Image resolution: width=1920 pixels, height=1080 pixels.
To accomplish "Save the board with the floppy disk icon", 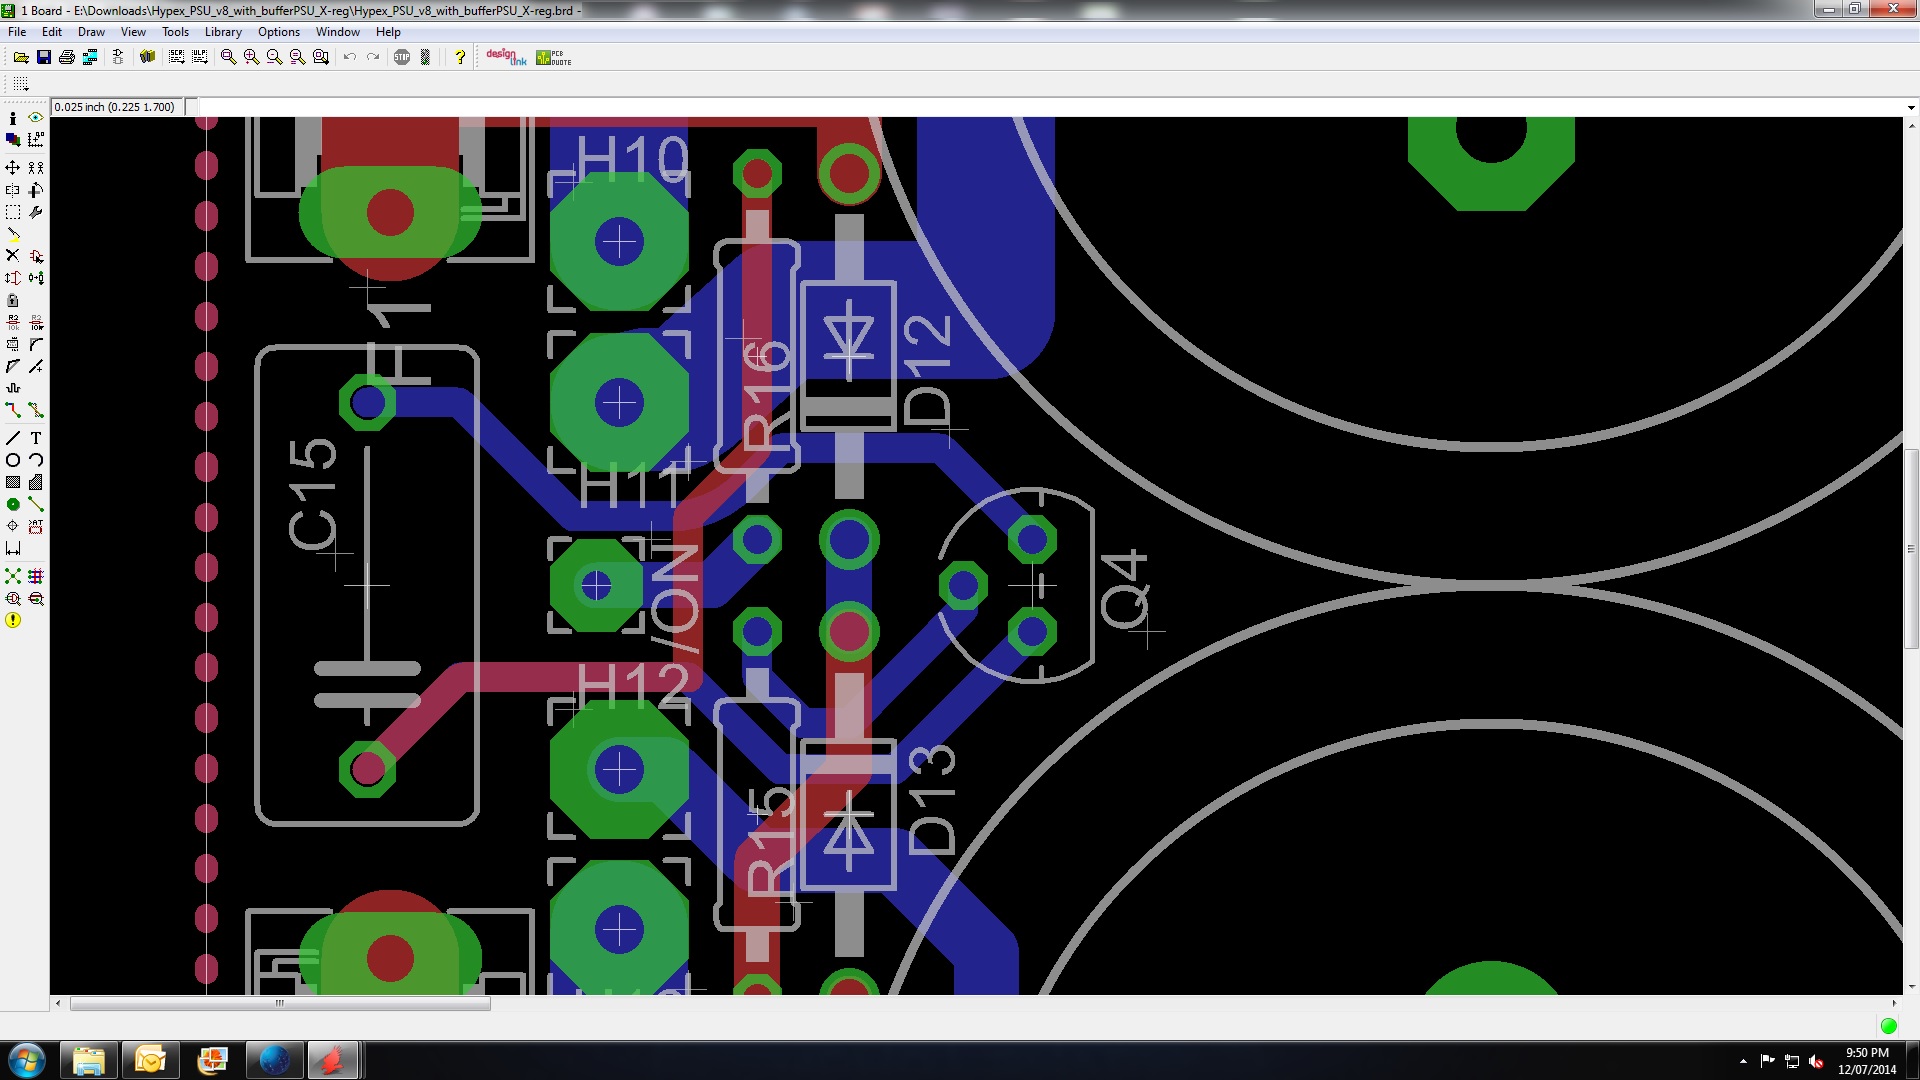I will 43,57.
